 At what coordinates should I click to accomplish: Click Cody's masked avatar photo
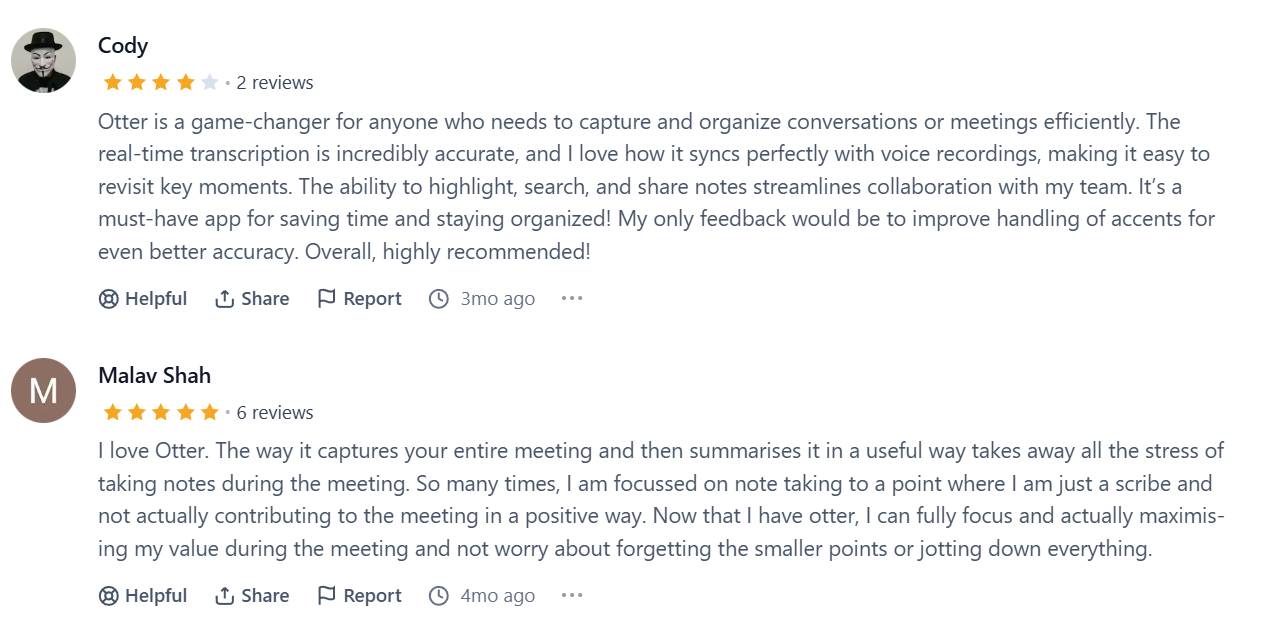pyautogui.click(x=43, y=61)
